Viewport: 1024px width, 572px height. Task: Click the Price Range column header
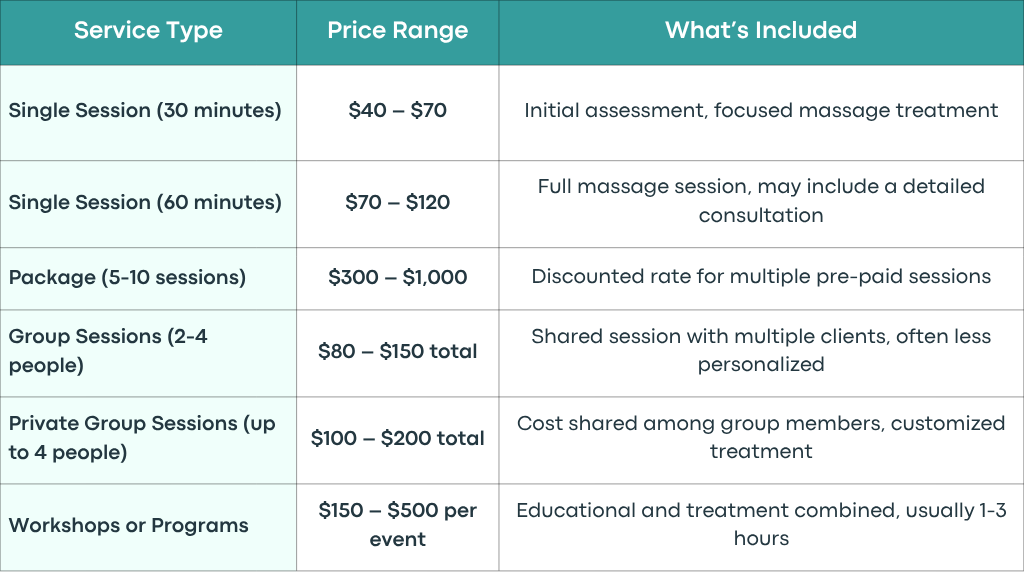coord(398,31)
